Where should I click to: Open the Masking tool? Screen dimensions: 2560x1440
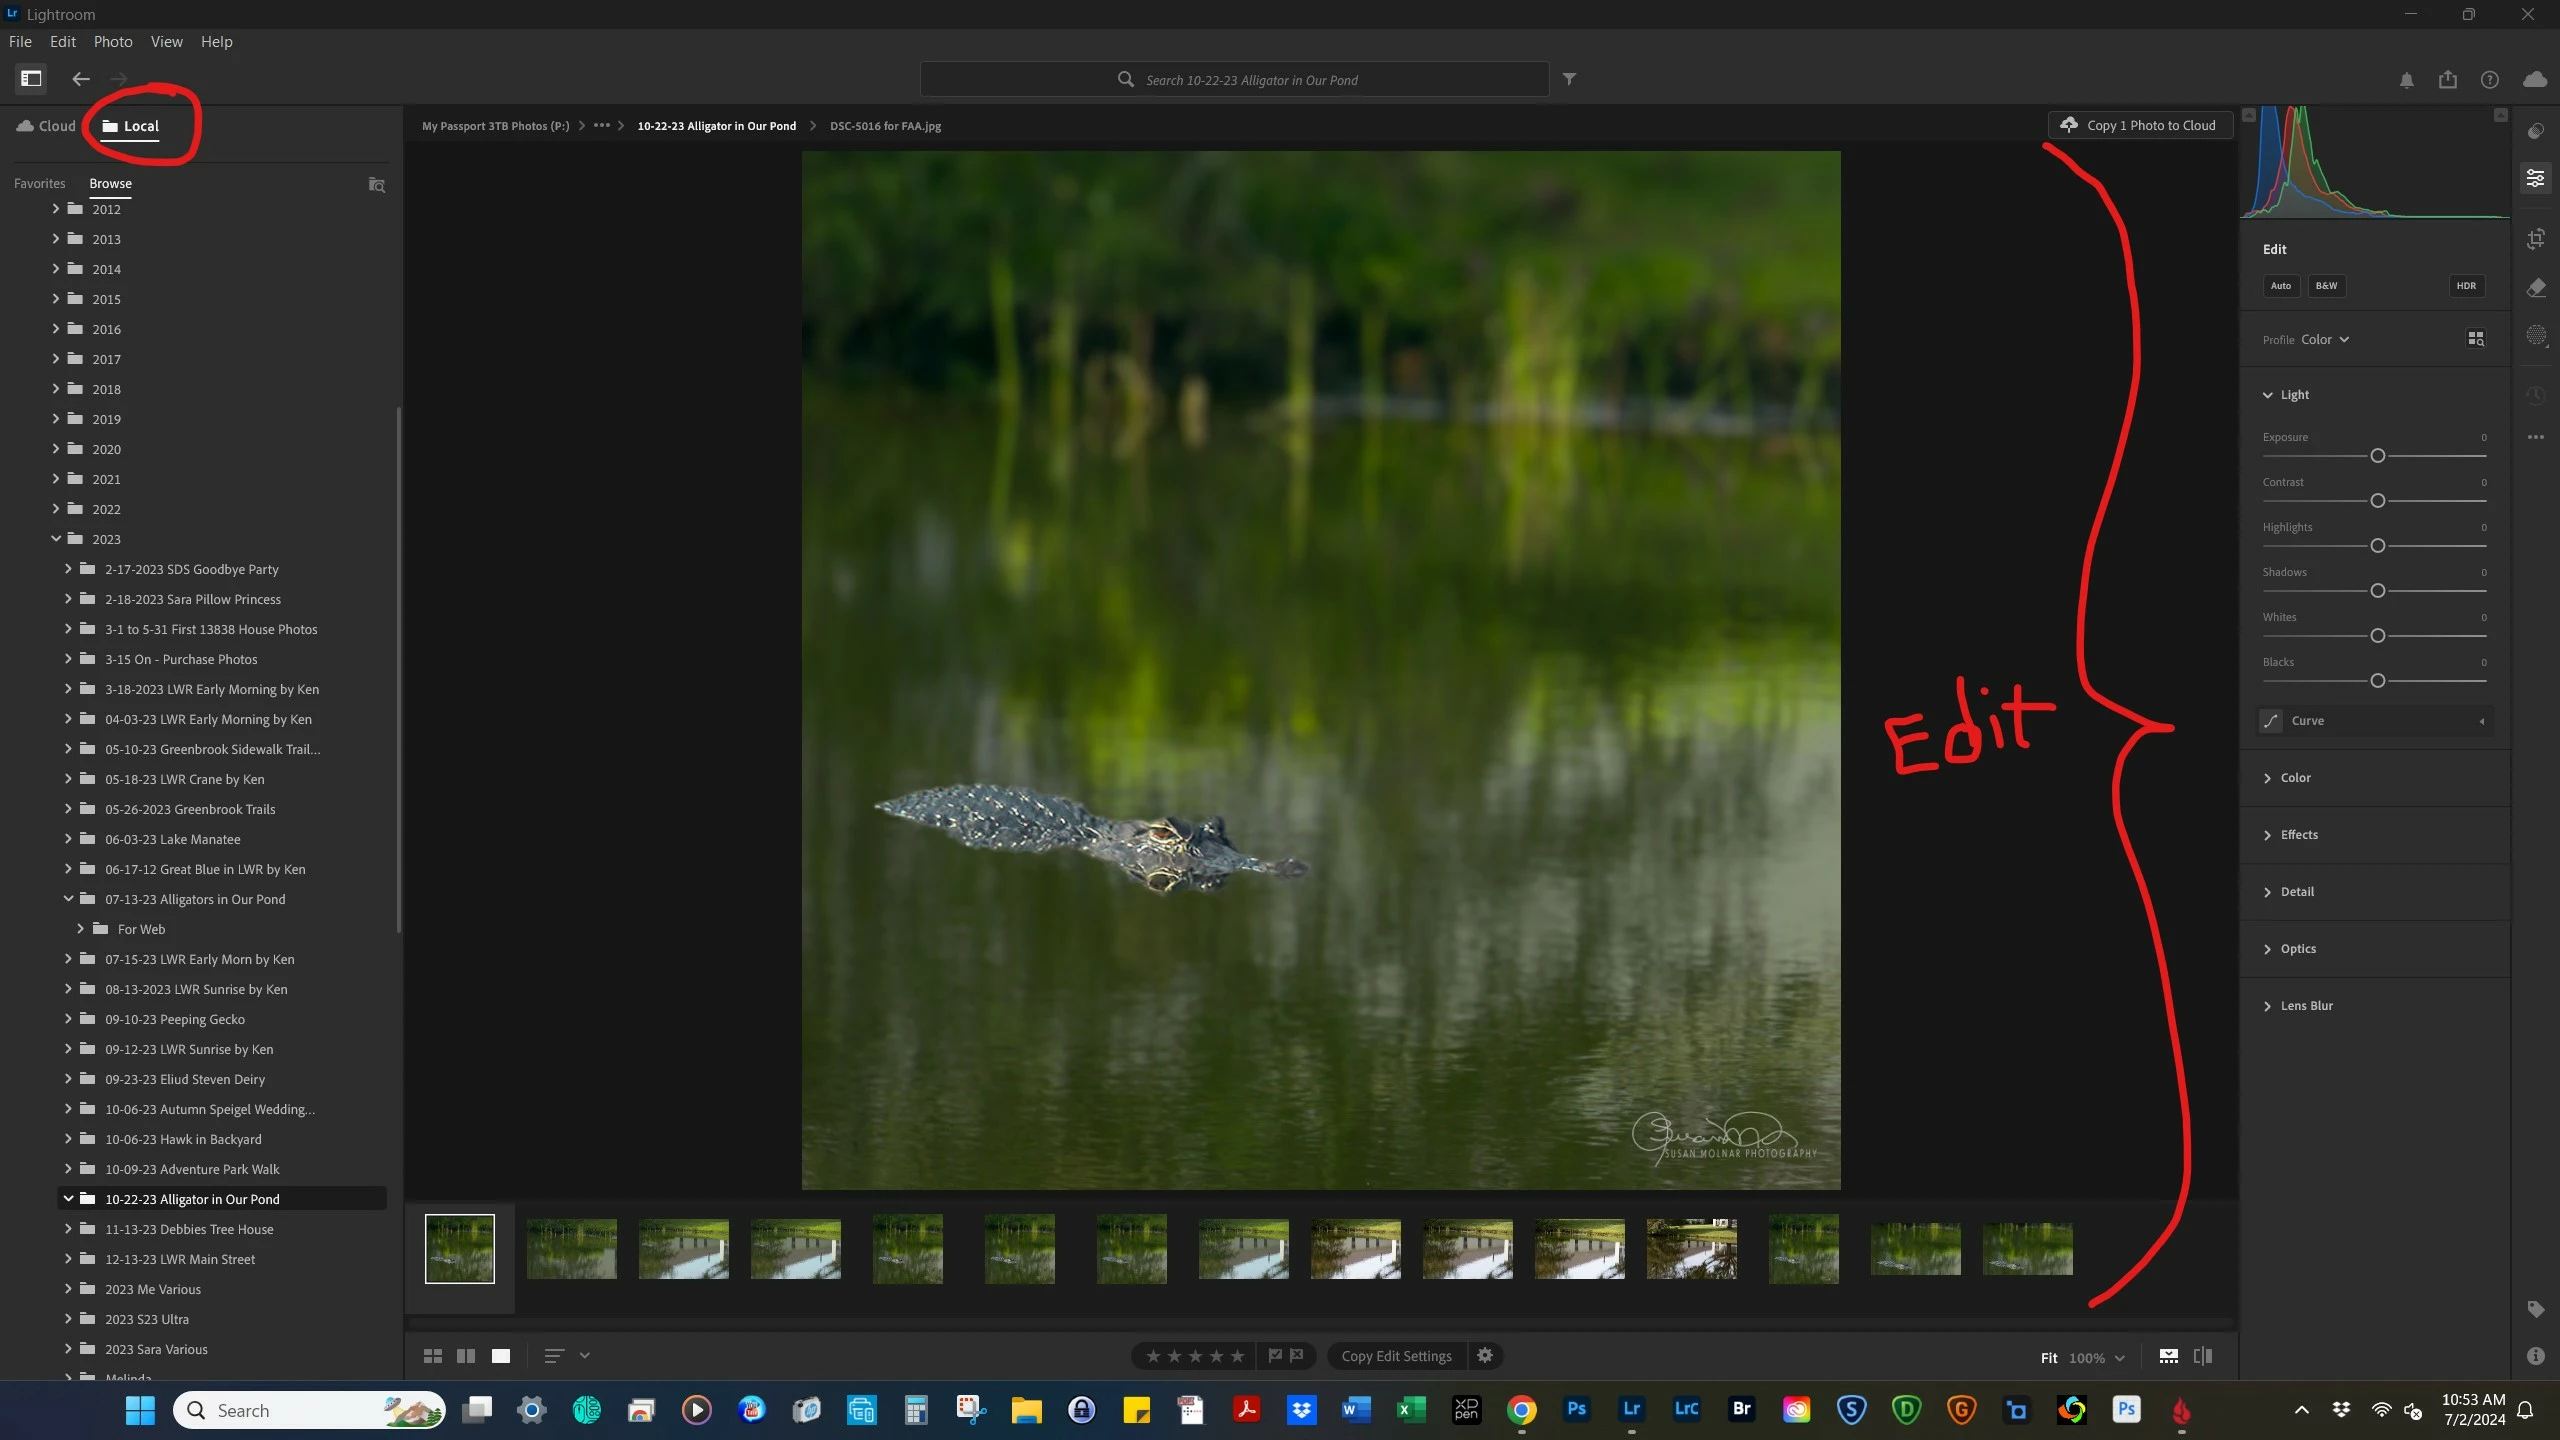pos(2536,336)
